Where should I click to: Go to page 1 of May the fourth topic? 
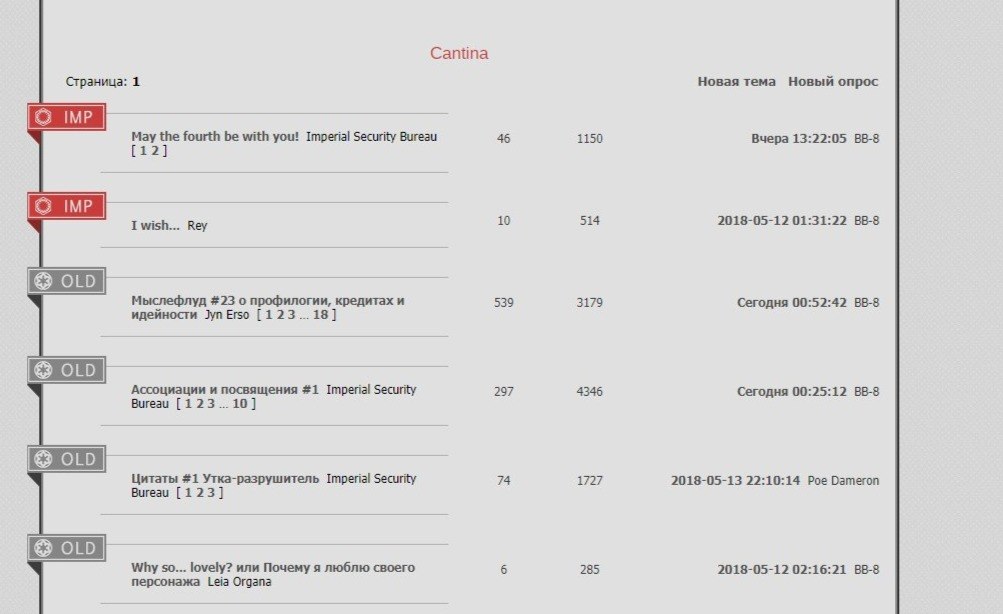click(x=143, y=151)
